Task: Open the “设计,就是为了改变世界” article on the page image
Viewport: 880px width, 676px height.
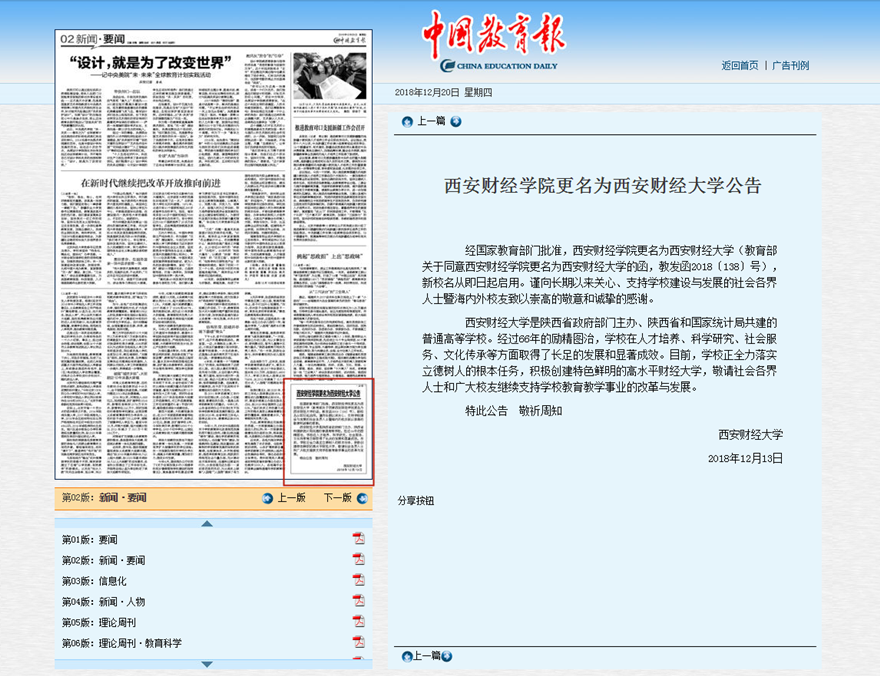Action: click(x=150, y=63)
